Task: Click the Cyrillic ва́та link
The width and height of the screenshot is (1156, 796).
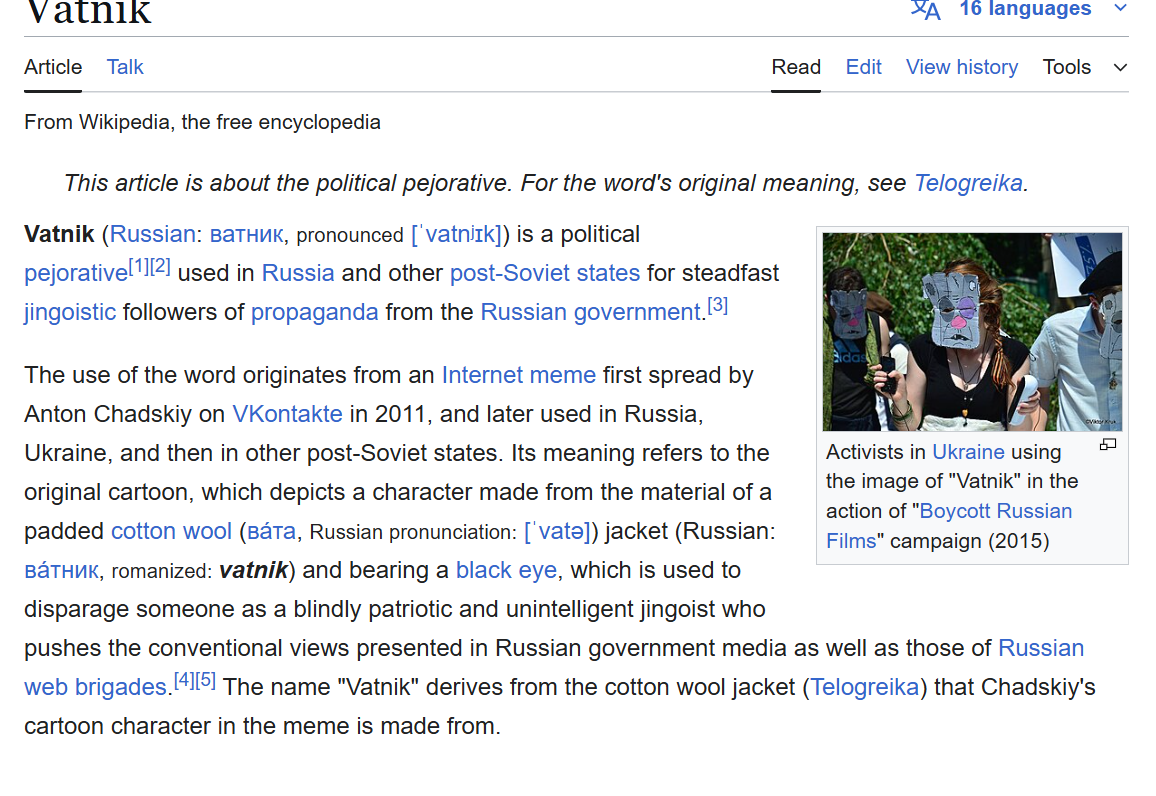Action: click(271, 531)
